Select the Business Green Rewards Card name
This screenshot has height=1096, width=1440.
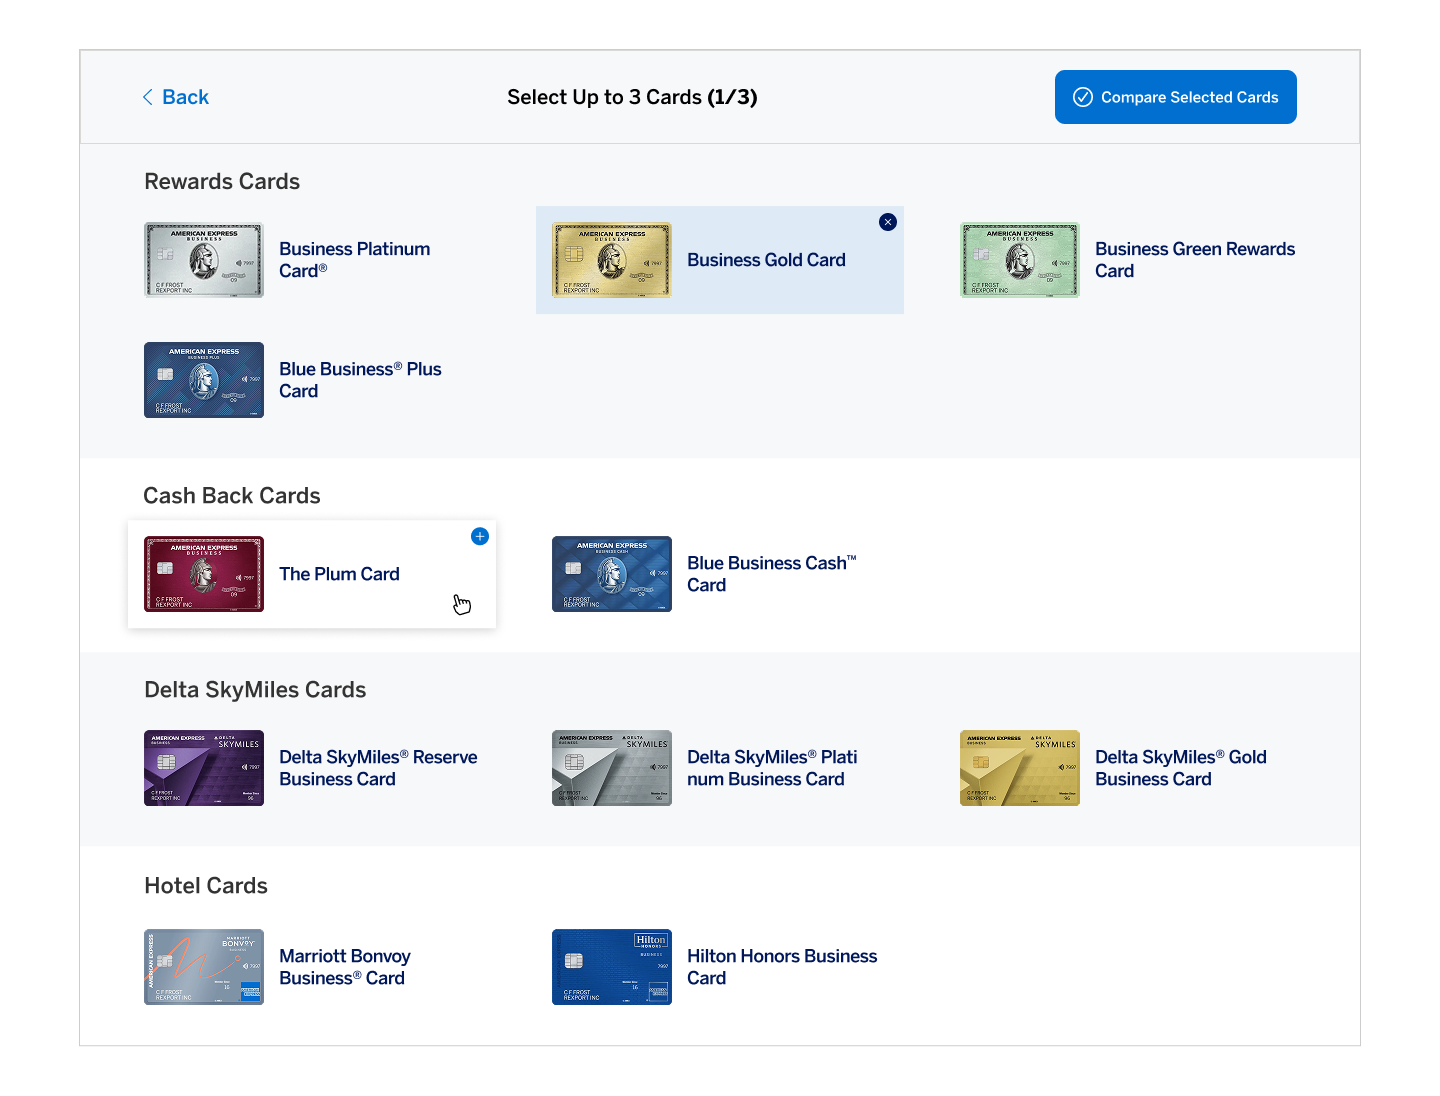(x=1195, y=260)
